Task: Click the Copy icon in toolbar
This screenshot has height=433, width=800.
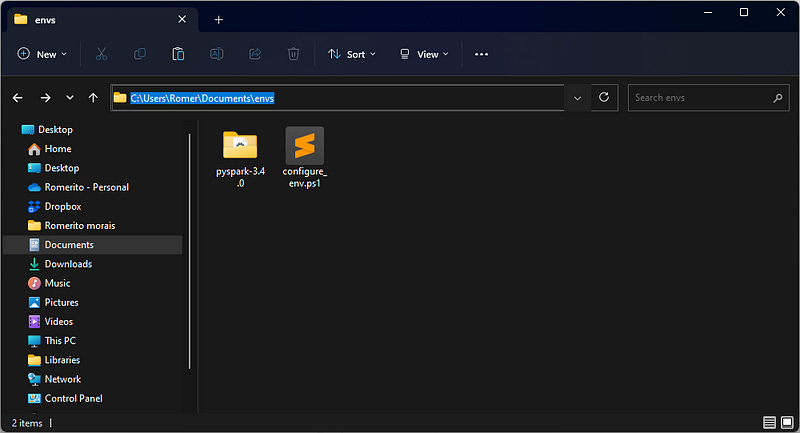Action: 140,54
